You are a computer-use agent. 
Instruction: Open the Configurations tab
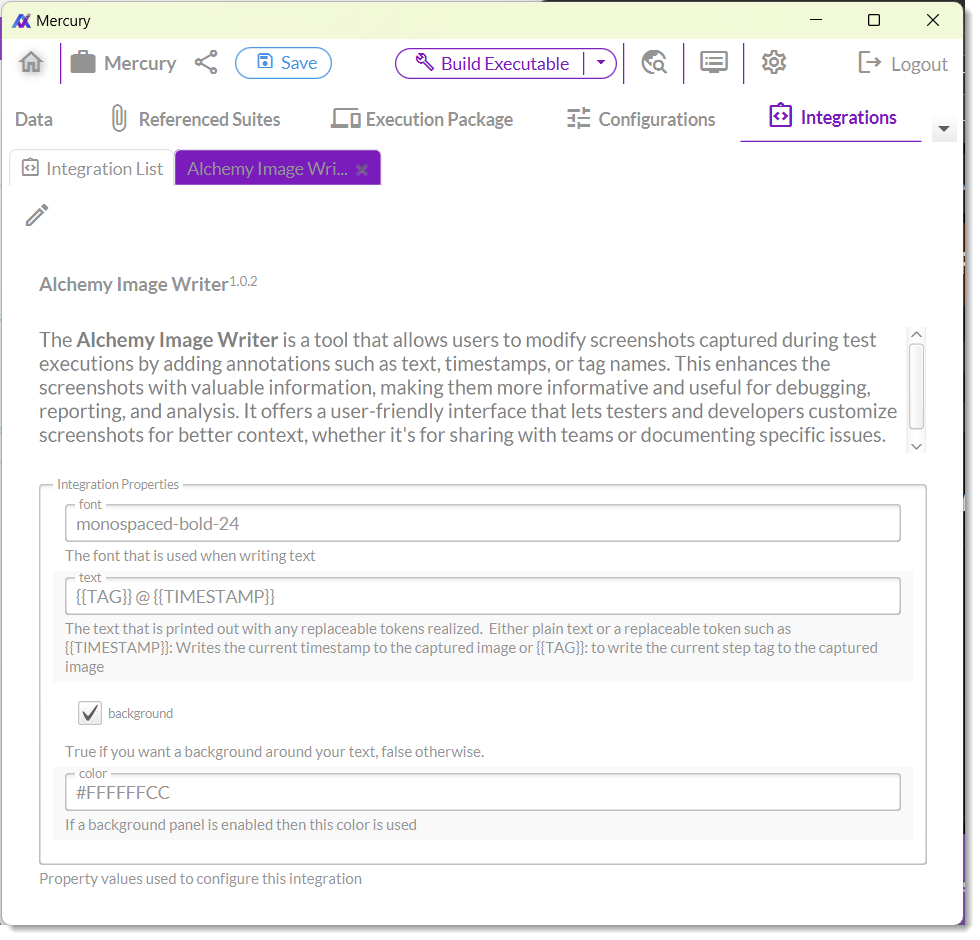click(x=641, y=119)
